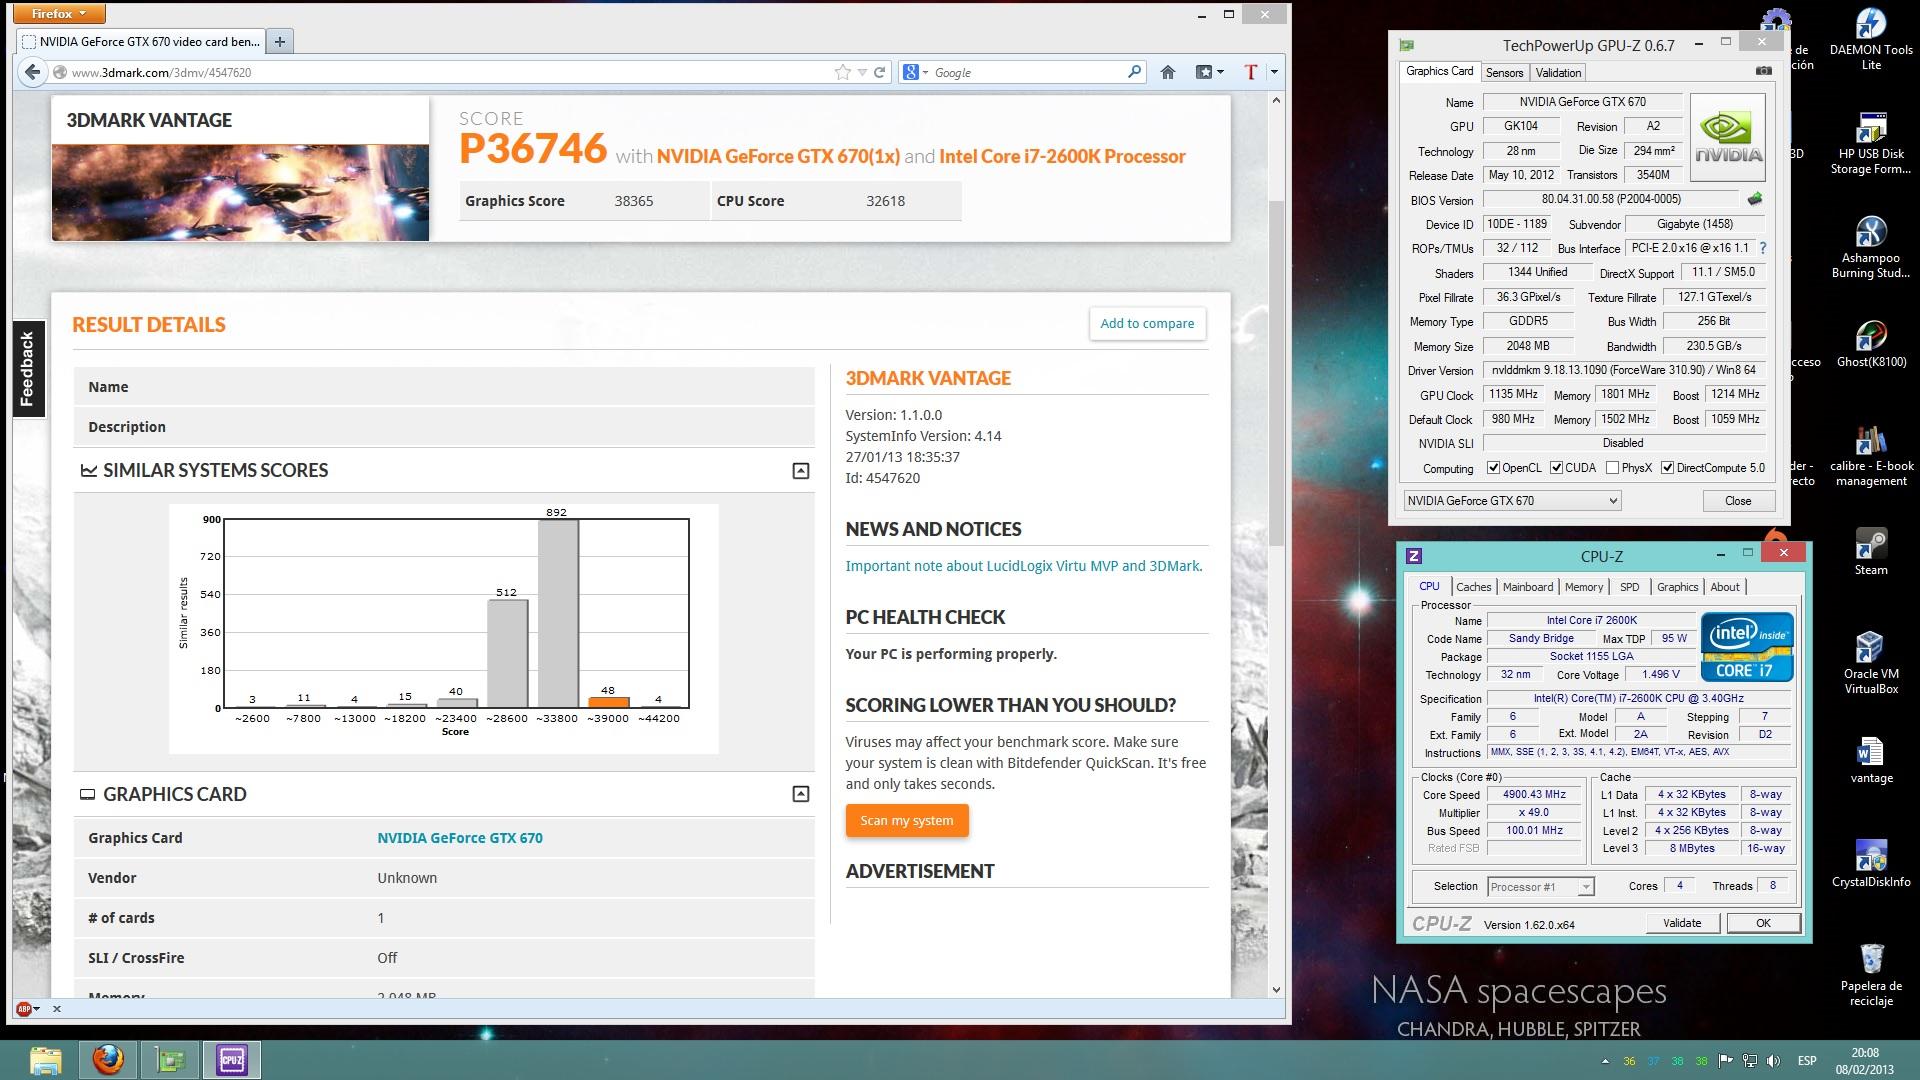
Task: Click the Close button in GPU-Z
Action: tap(1737, 501)
